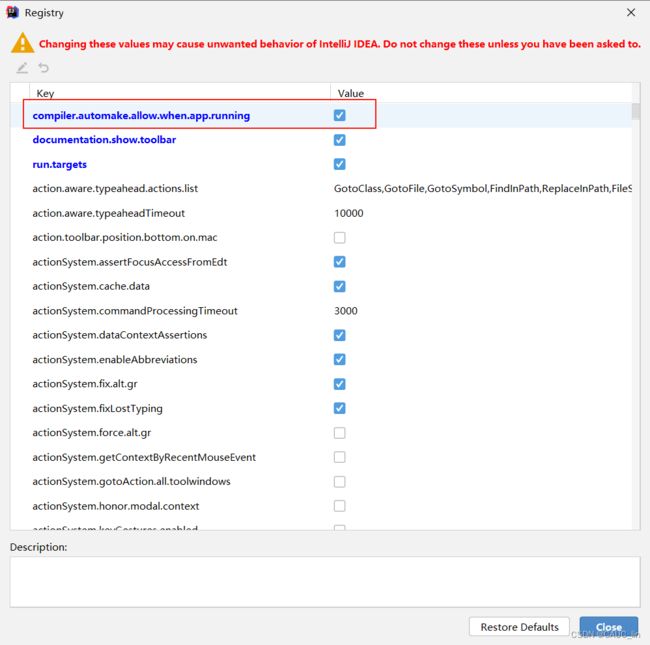
Task: Disable the run.targets checkbox
Action: [x=340, y=164]
